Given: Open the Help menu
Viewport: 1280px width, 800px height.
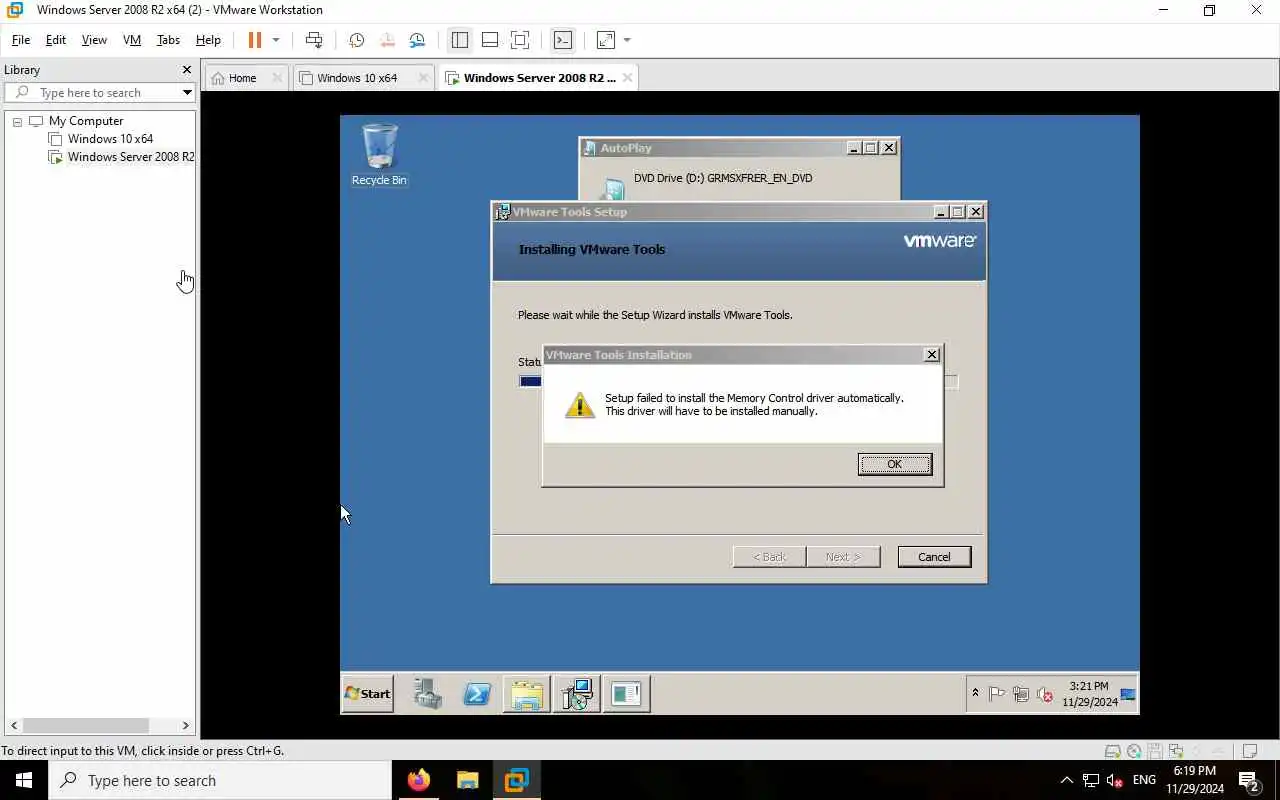Looking at the screenshot, I should click(x=208, y=40).
